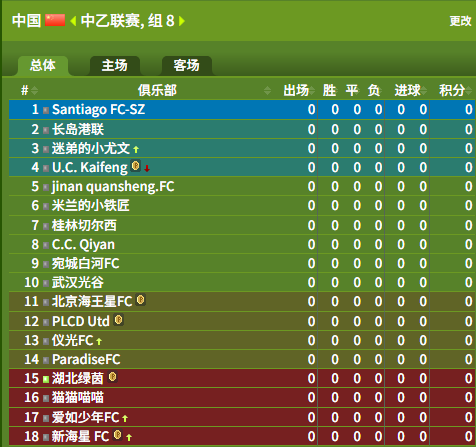Click coin badge beside 新海星 FC

click(117, 435)
